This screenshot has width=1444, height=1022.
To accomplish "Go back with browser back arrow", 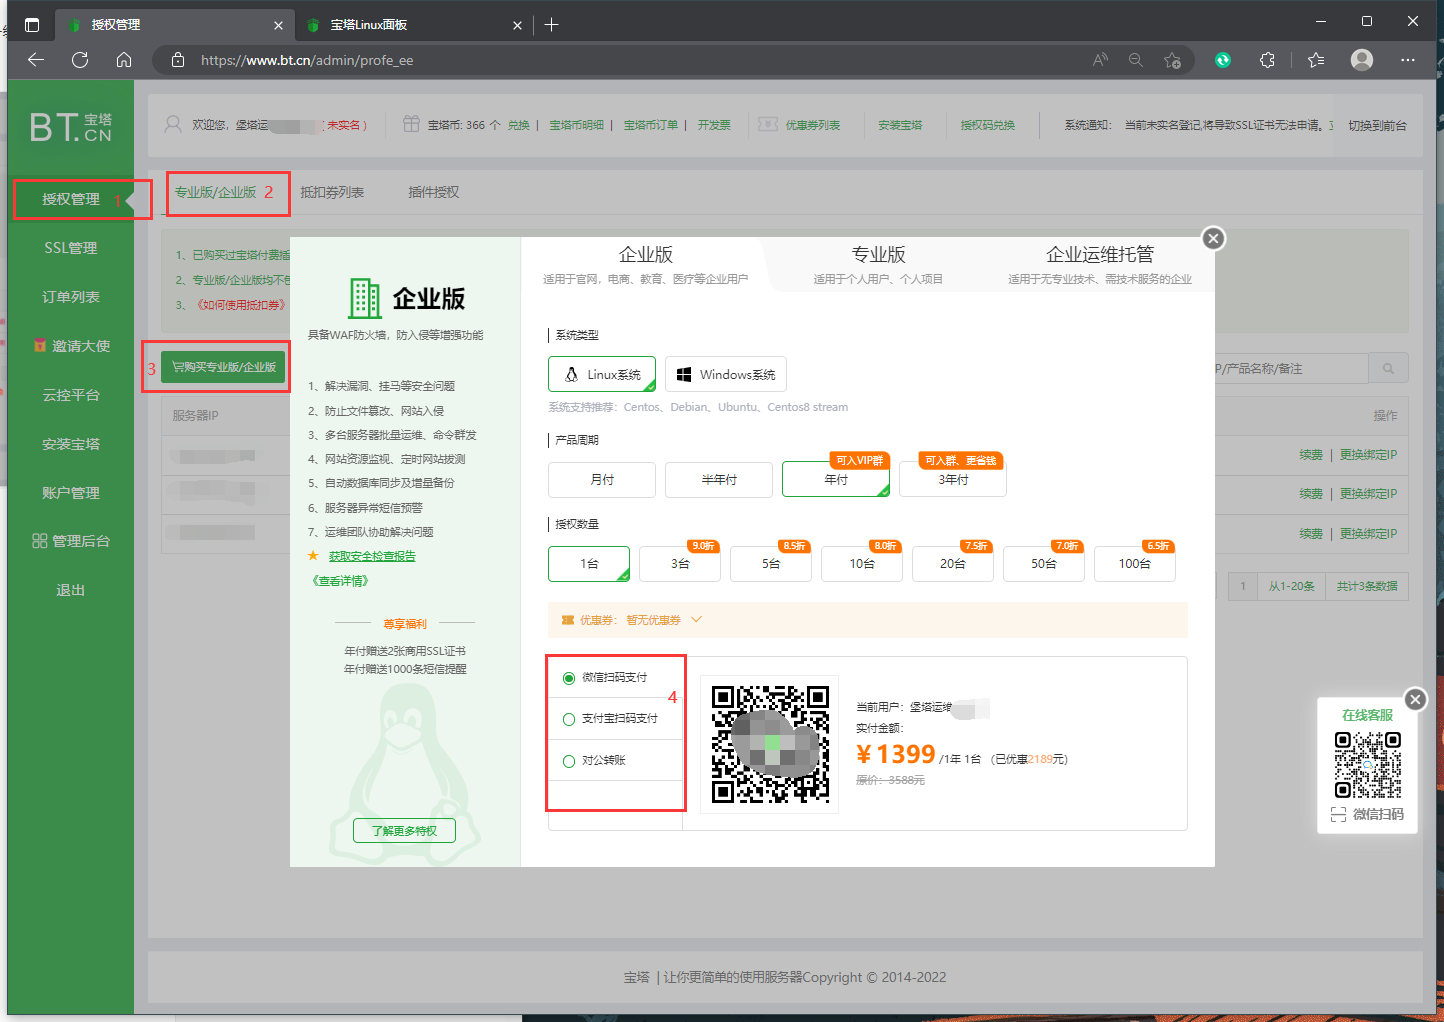I will coord(36,60).
